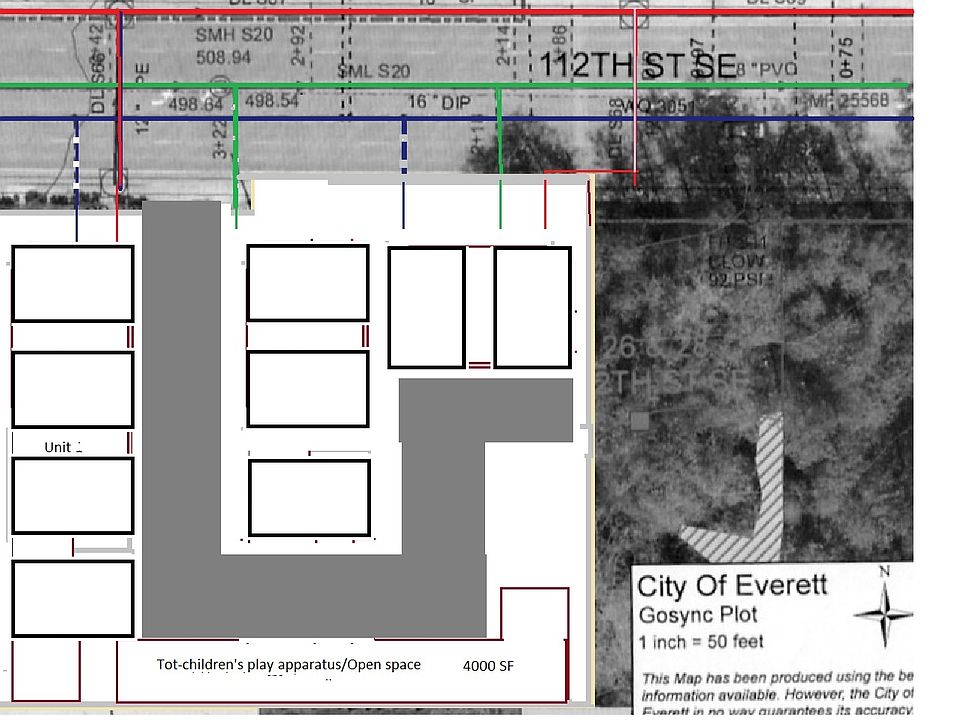Screen dimensions: 960x720
Task: Click the "Gosync Plot" subtitle
Action: (x=698, y=615)
